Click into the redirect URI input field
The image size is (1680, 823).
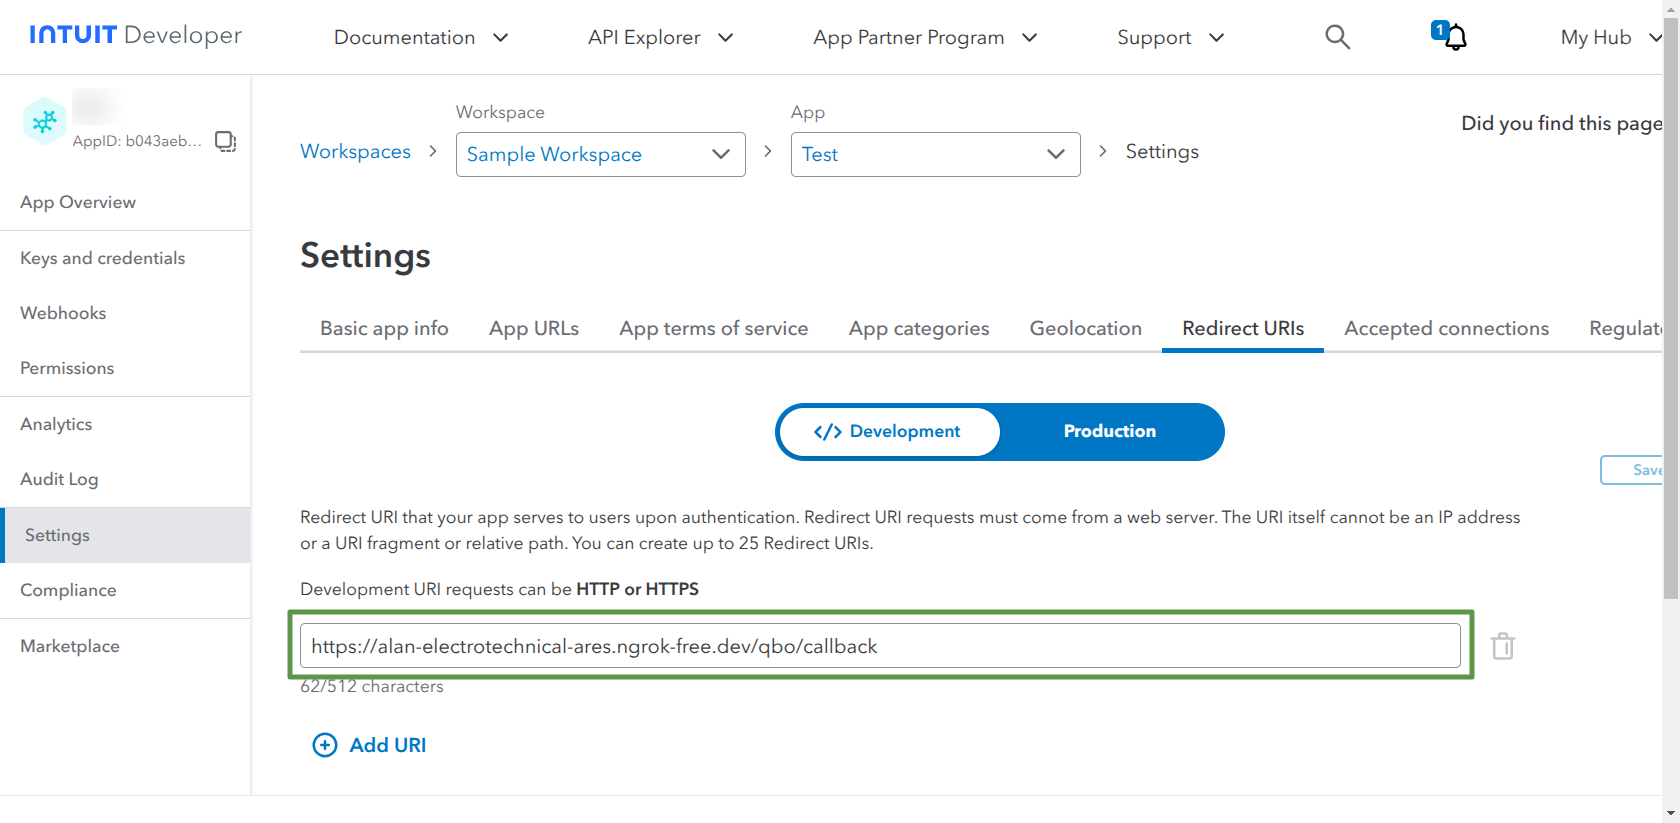pos(880,646)
